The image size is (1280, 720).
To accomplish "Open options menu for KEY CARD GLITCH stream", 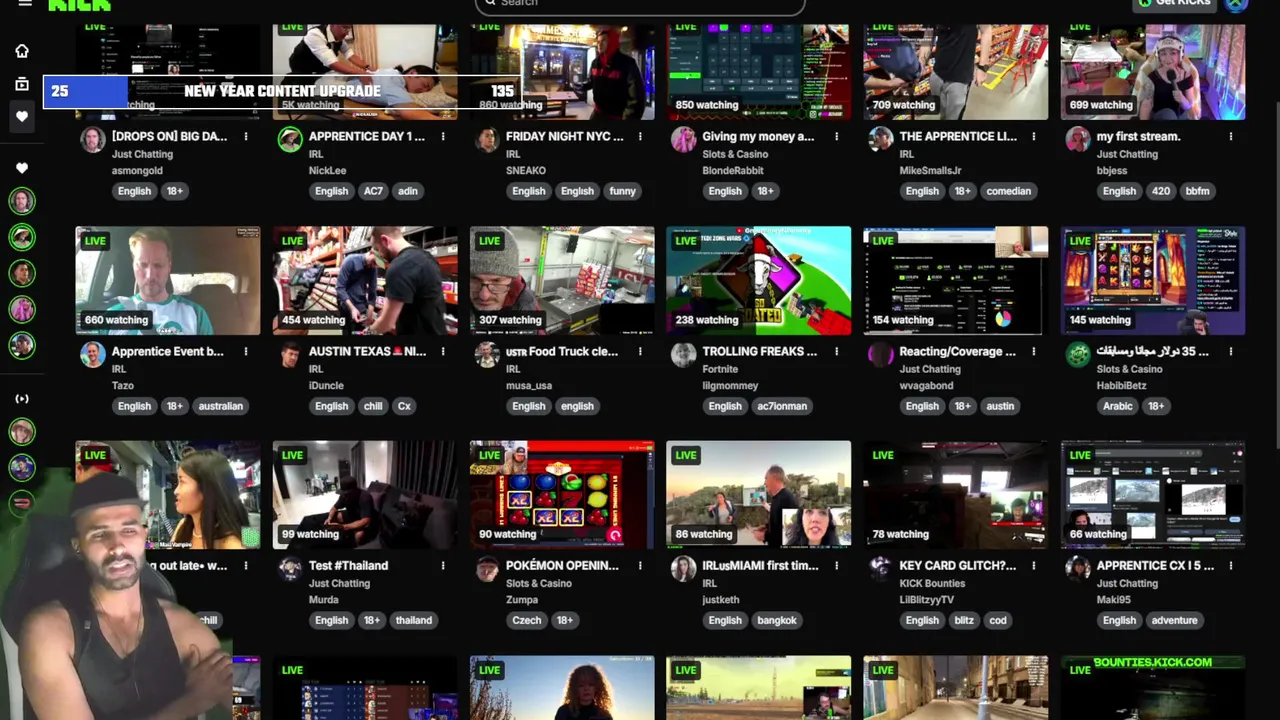I will pyautogui.click(x=1034, y=565).
